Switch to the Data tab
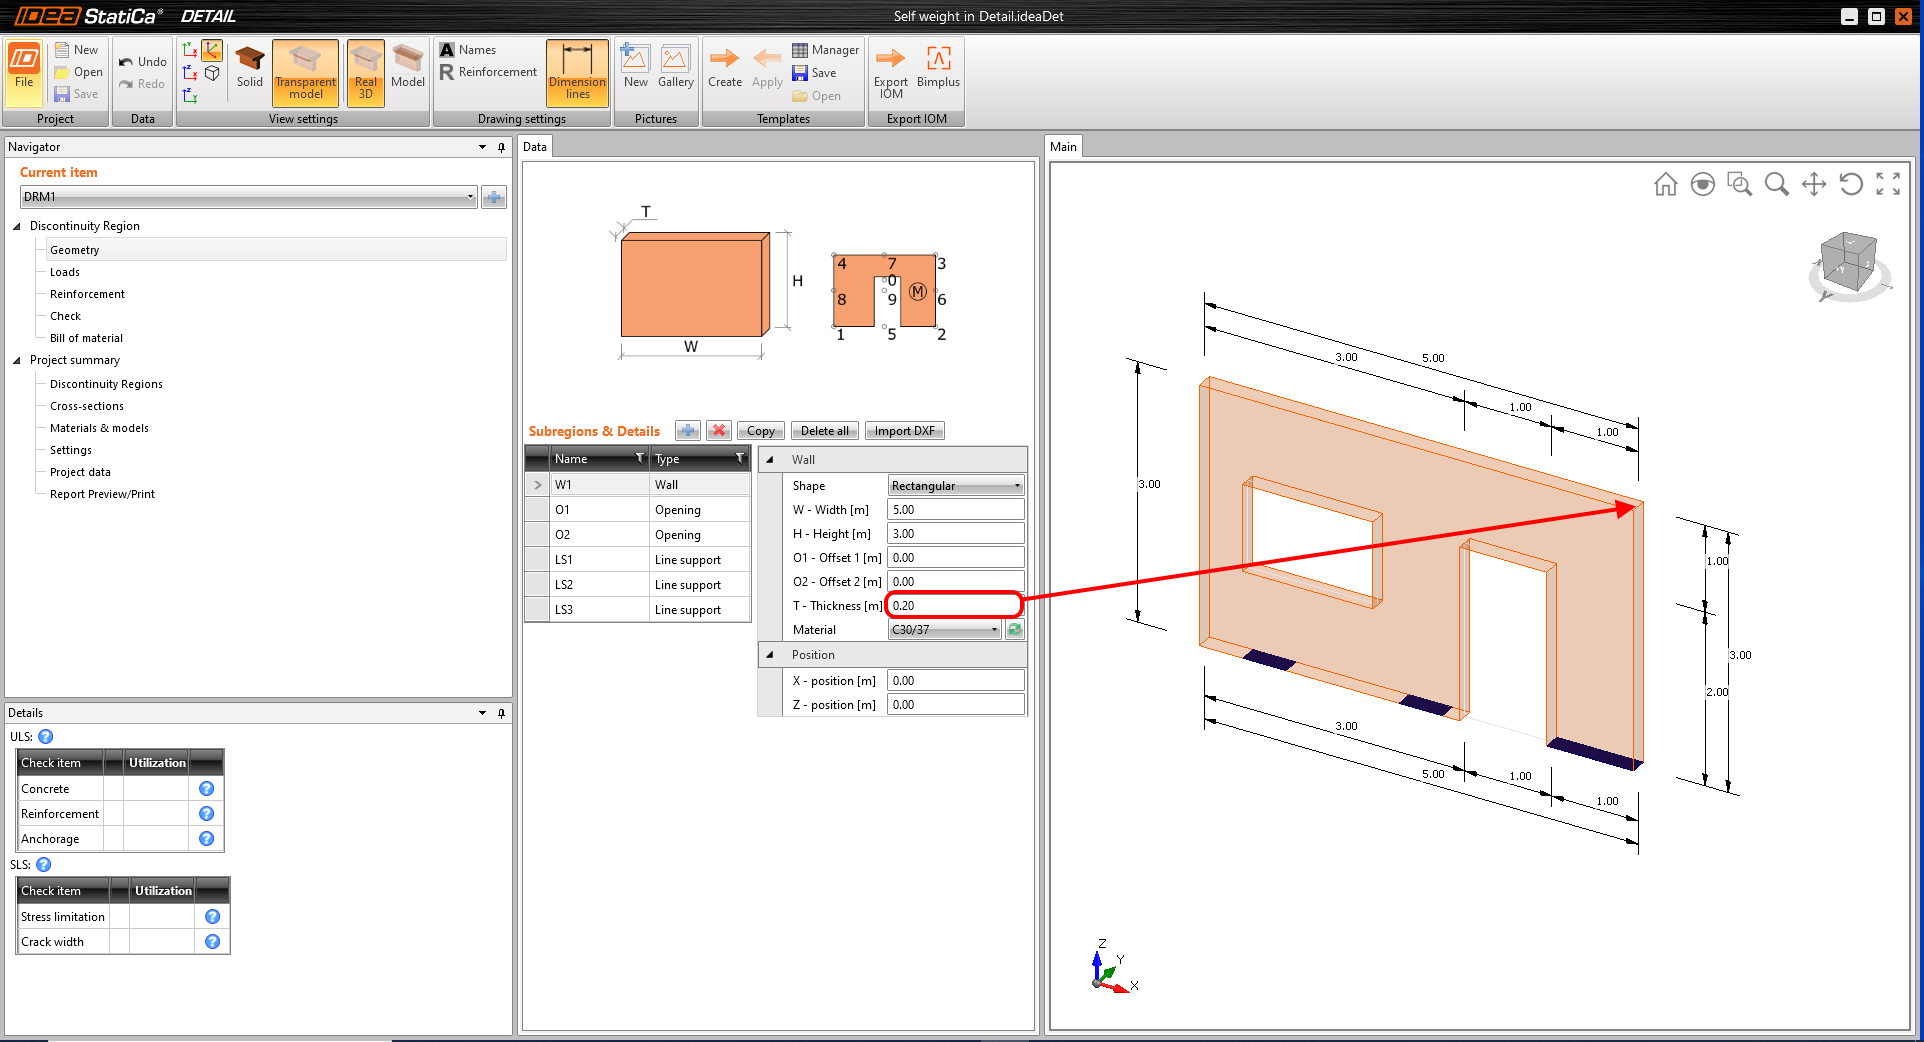This screenshot has width=1924, height=1042. 535,147
